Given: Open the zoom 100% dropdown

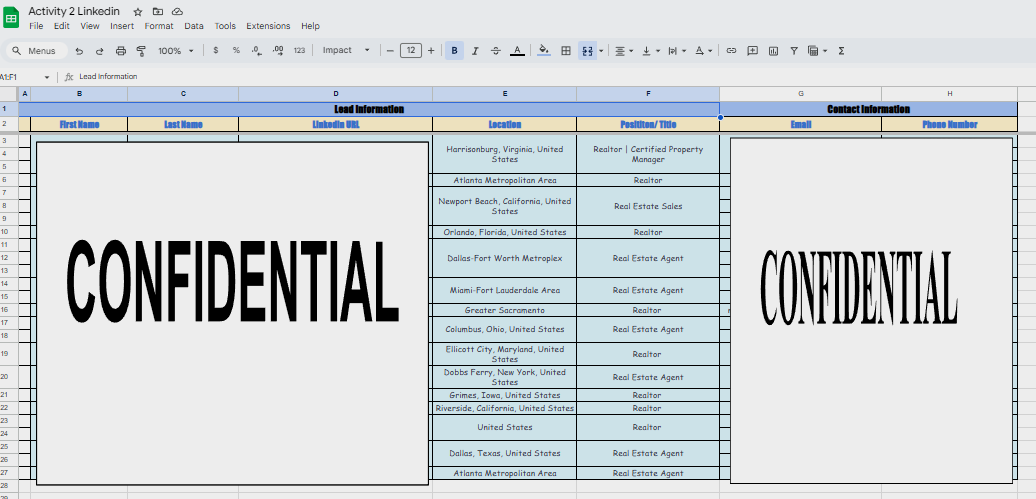Looking at the screenshot, I should point(176,51).
